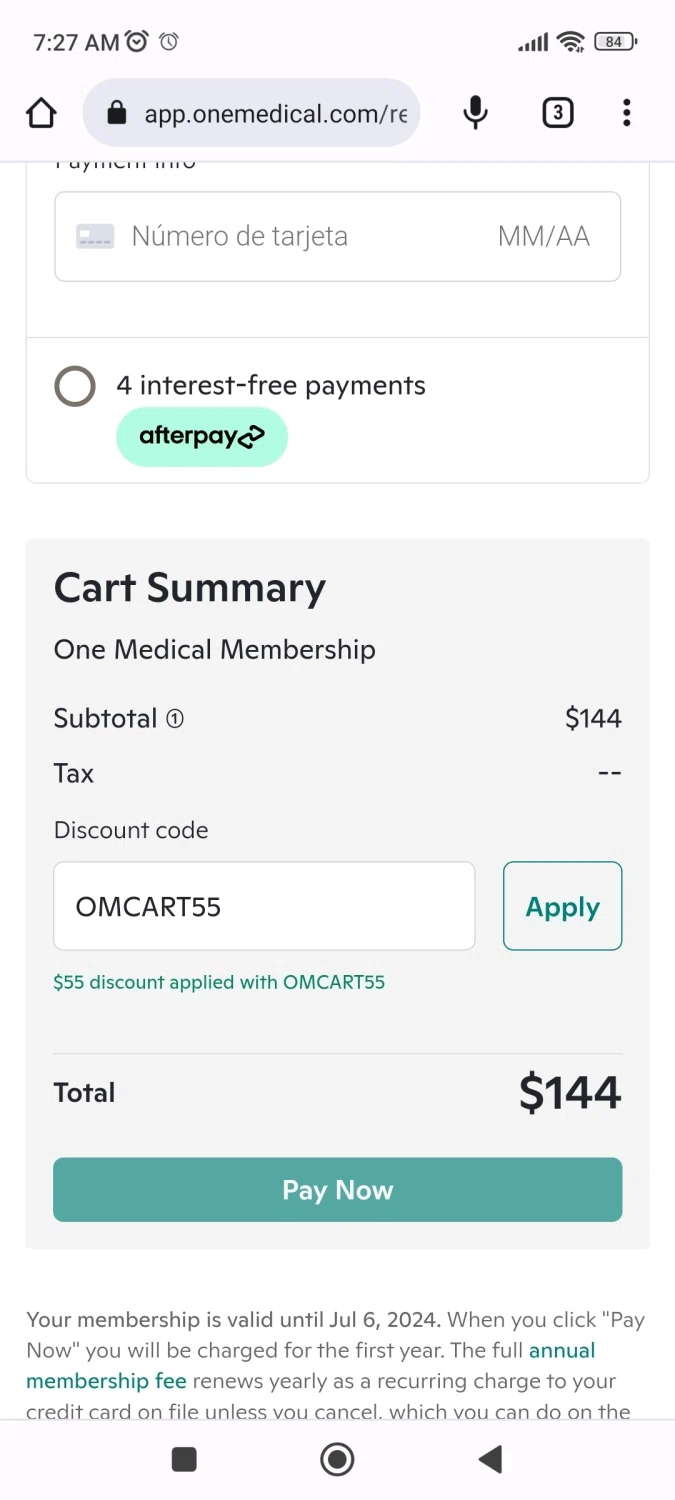Click the Pay Now button
675x1500 pixels.
coord(337,1190)
